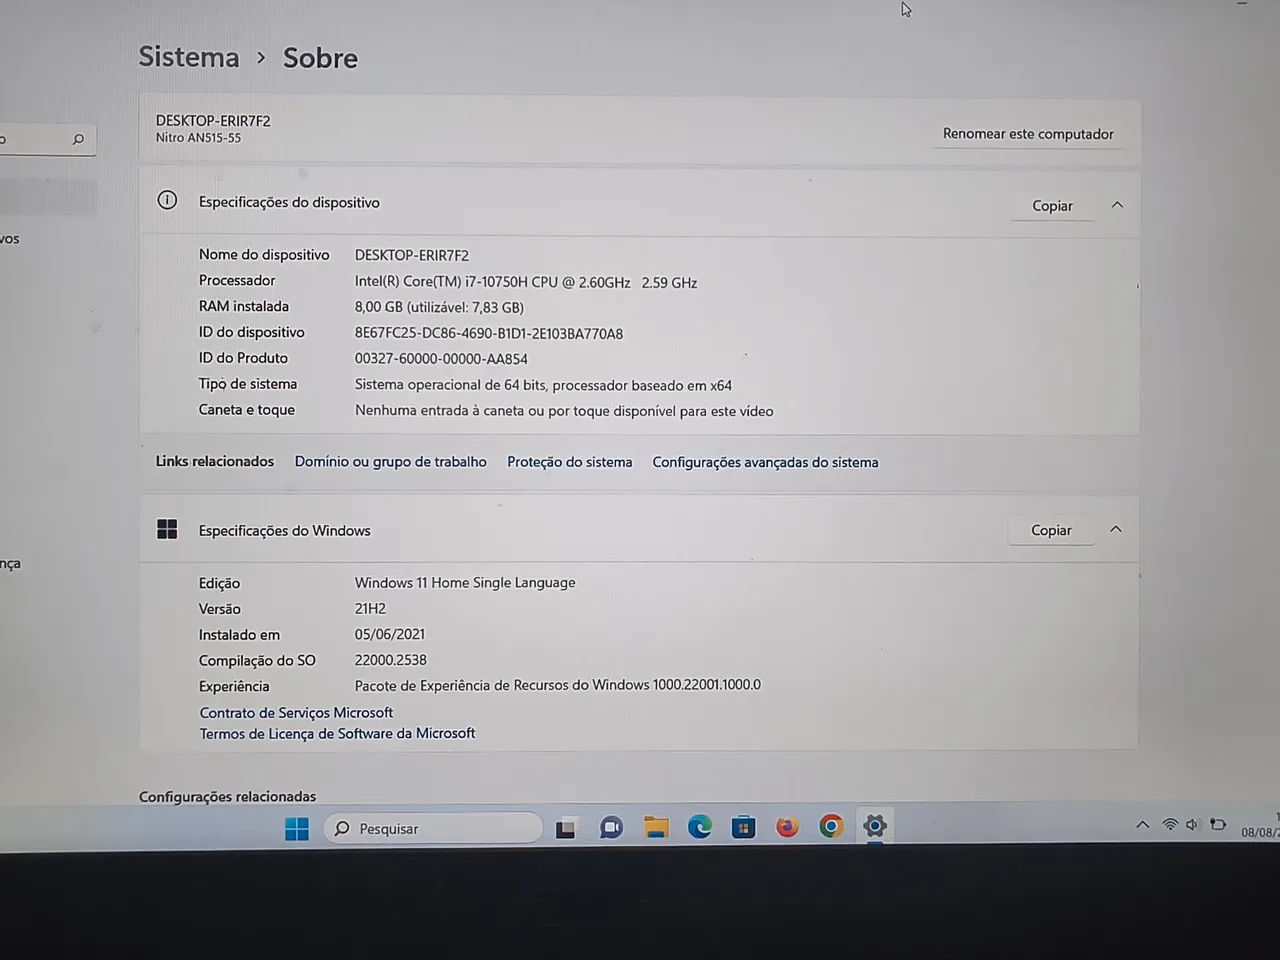The image size is (1280, 960).
Task: Click the Pacote de Experiência value text
Action: click(558, 685)
